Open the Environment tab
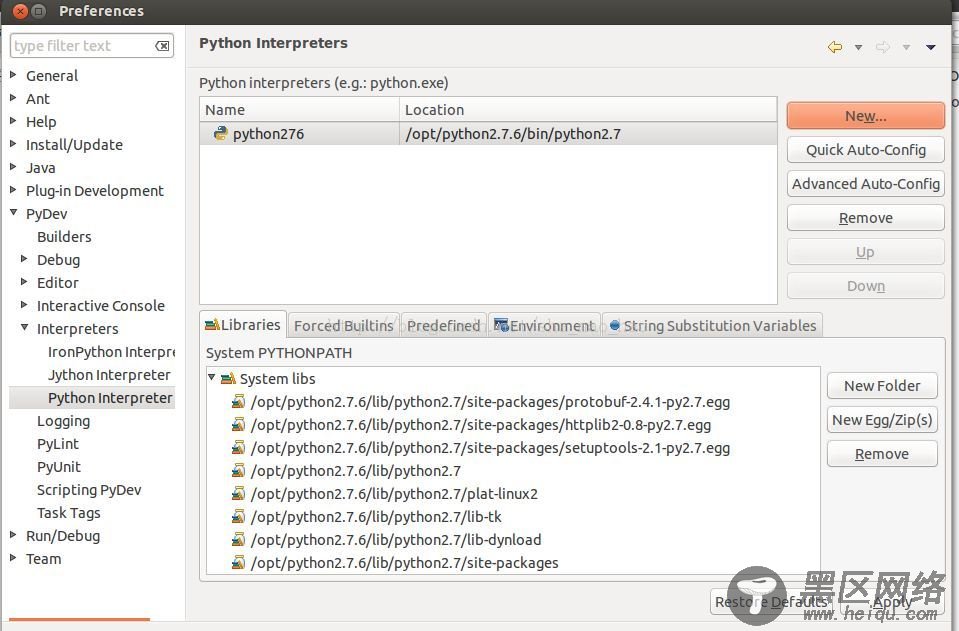The height and width of the screenshot is (631, 959). pos(545,326)
